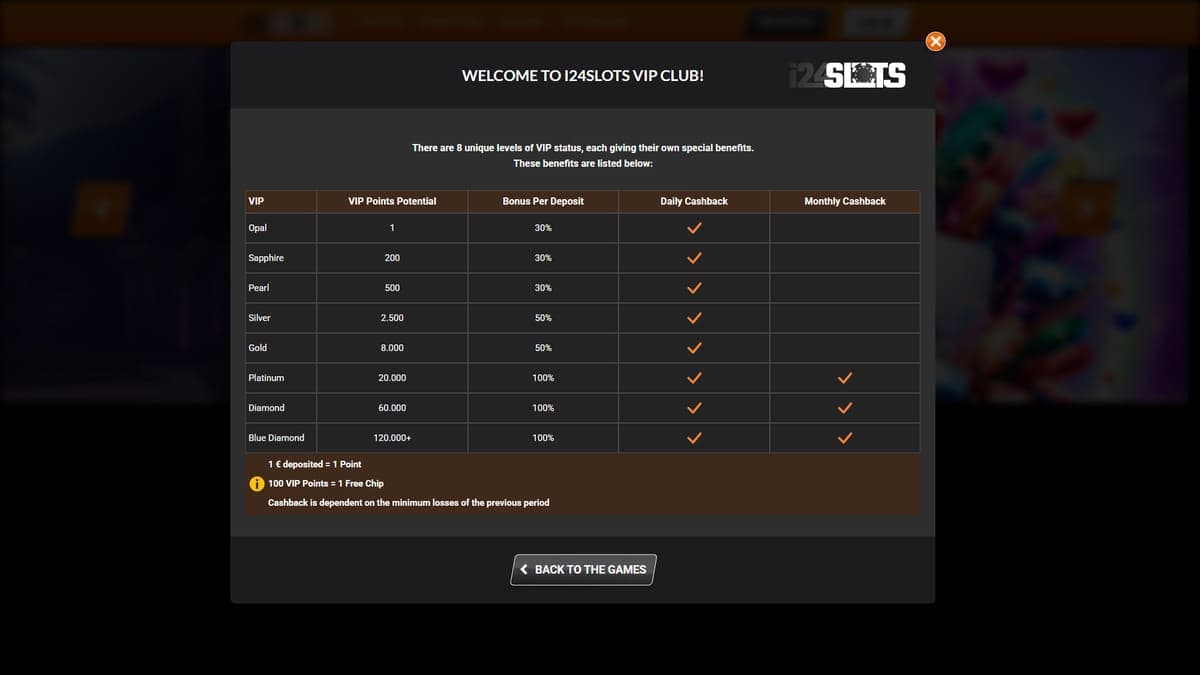Click the Pearl daily cashback checkmark
Image resolution: width=1200 pixels, height=675 pixels.
[694, 288]
